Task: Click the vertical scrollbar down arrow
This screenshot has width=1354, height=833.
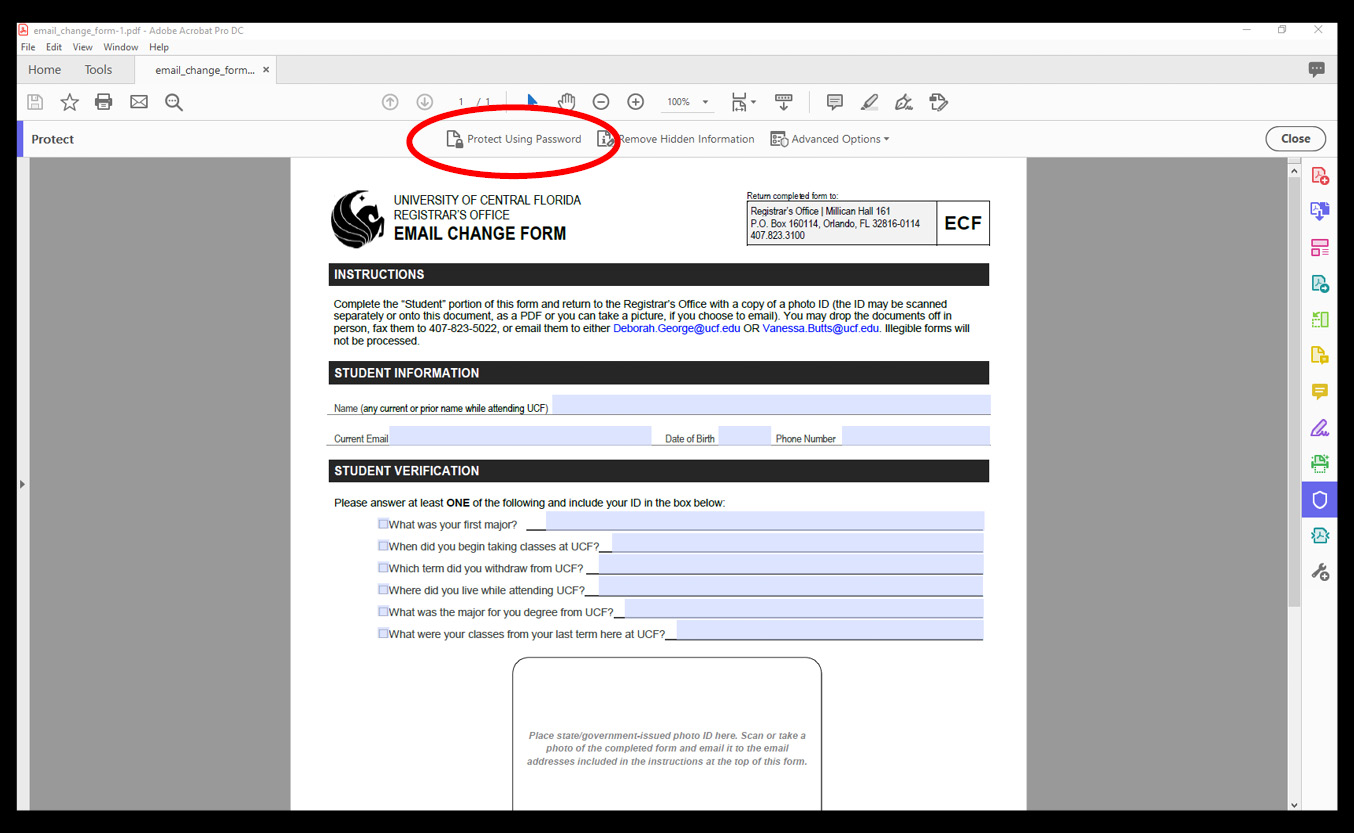Action: click(1294, 804)
